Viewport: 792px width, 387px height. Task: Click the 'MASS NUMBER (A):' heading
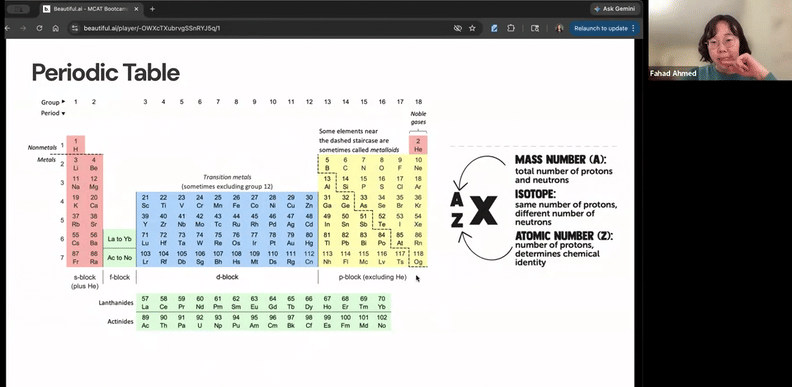tap(560, 160)
